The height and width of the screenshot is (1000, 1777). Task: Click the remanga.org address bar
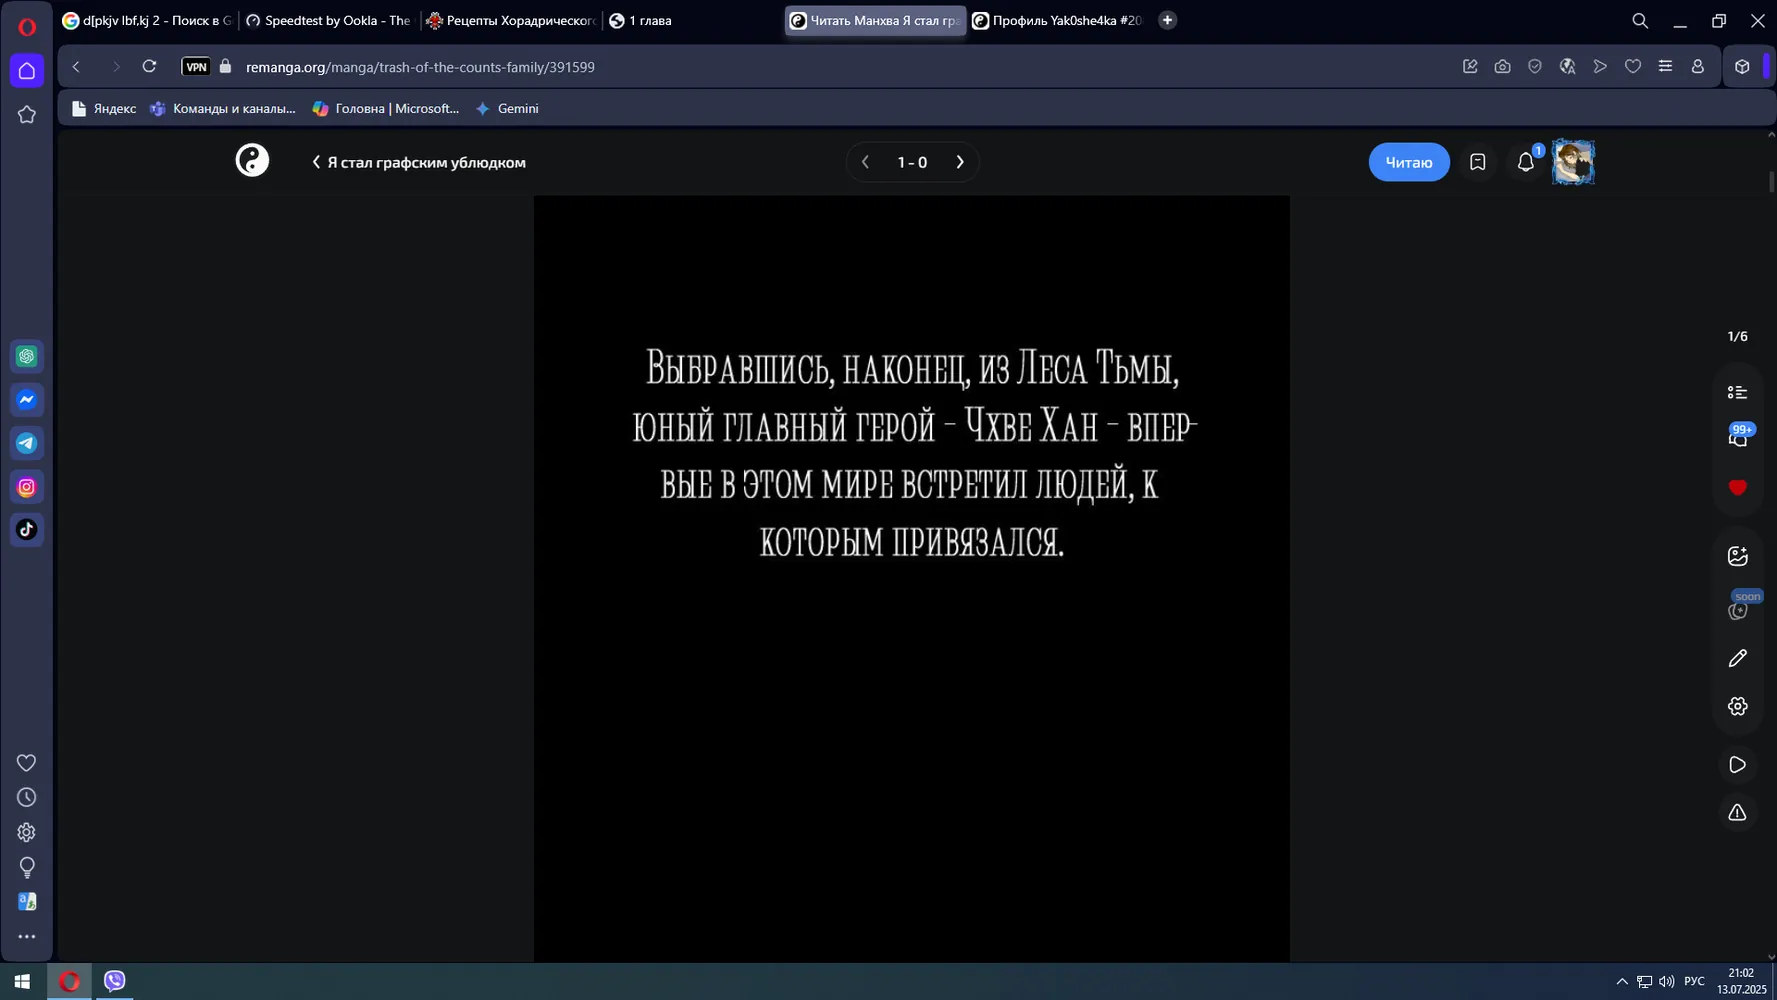[420, 67]
